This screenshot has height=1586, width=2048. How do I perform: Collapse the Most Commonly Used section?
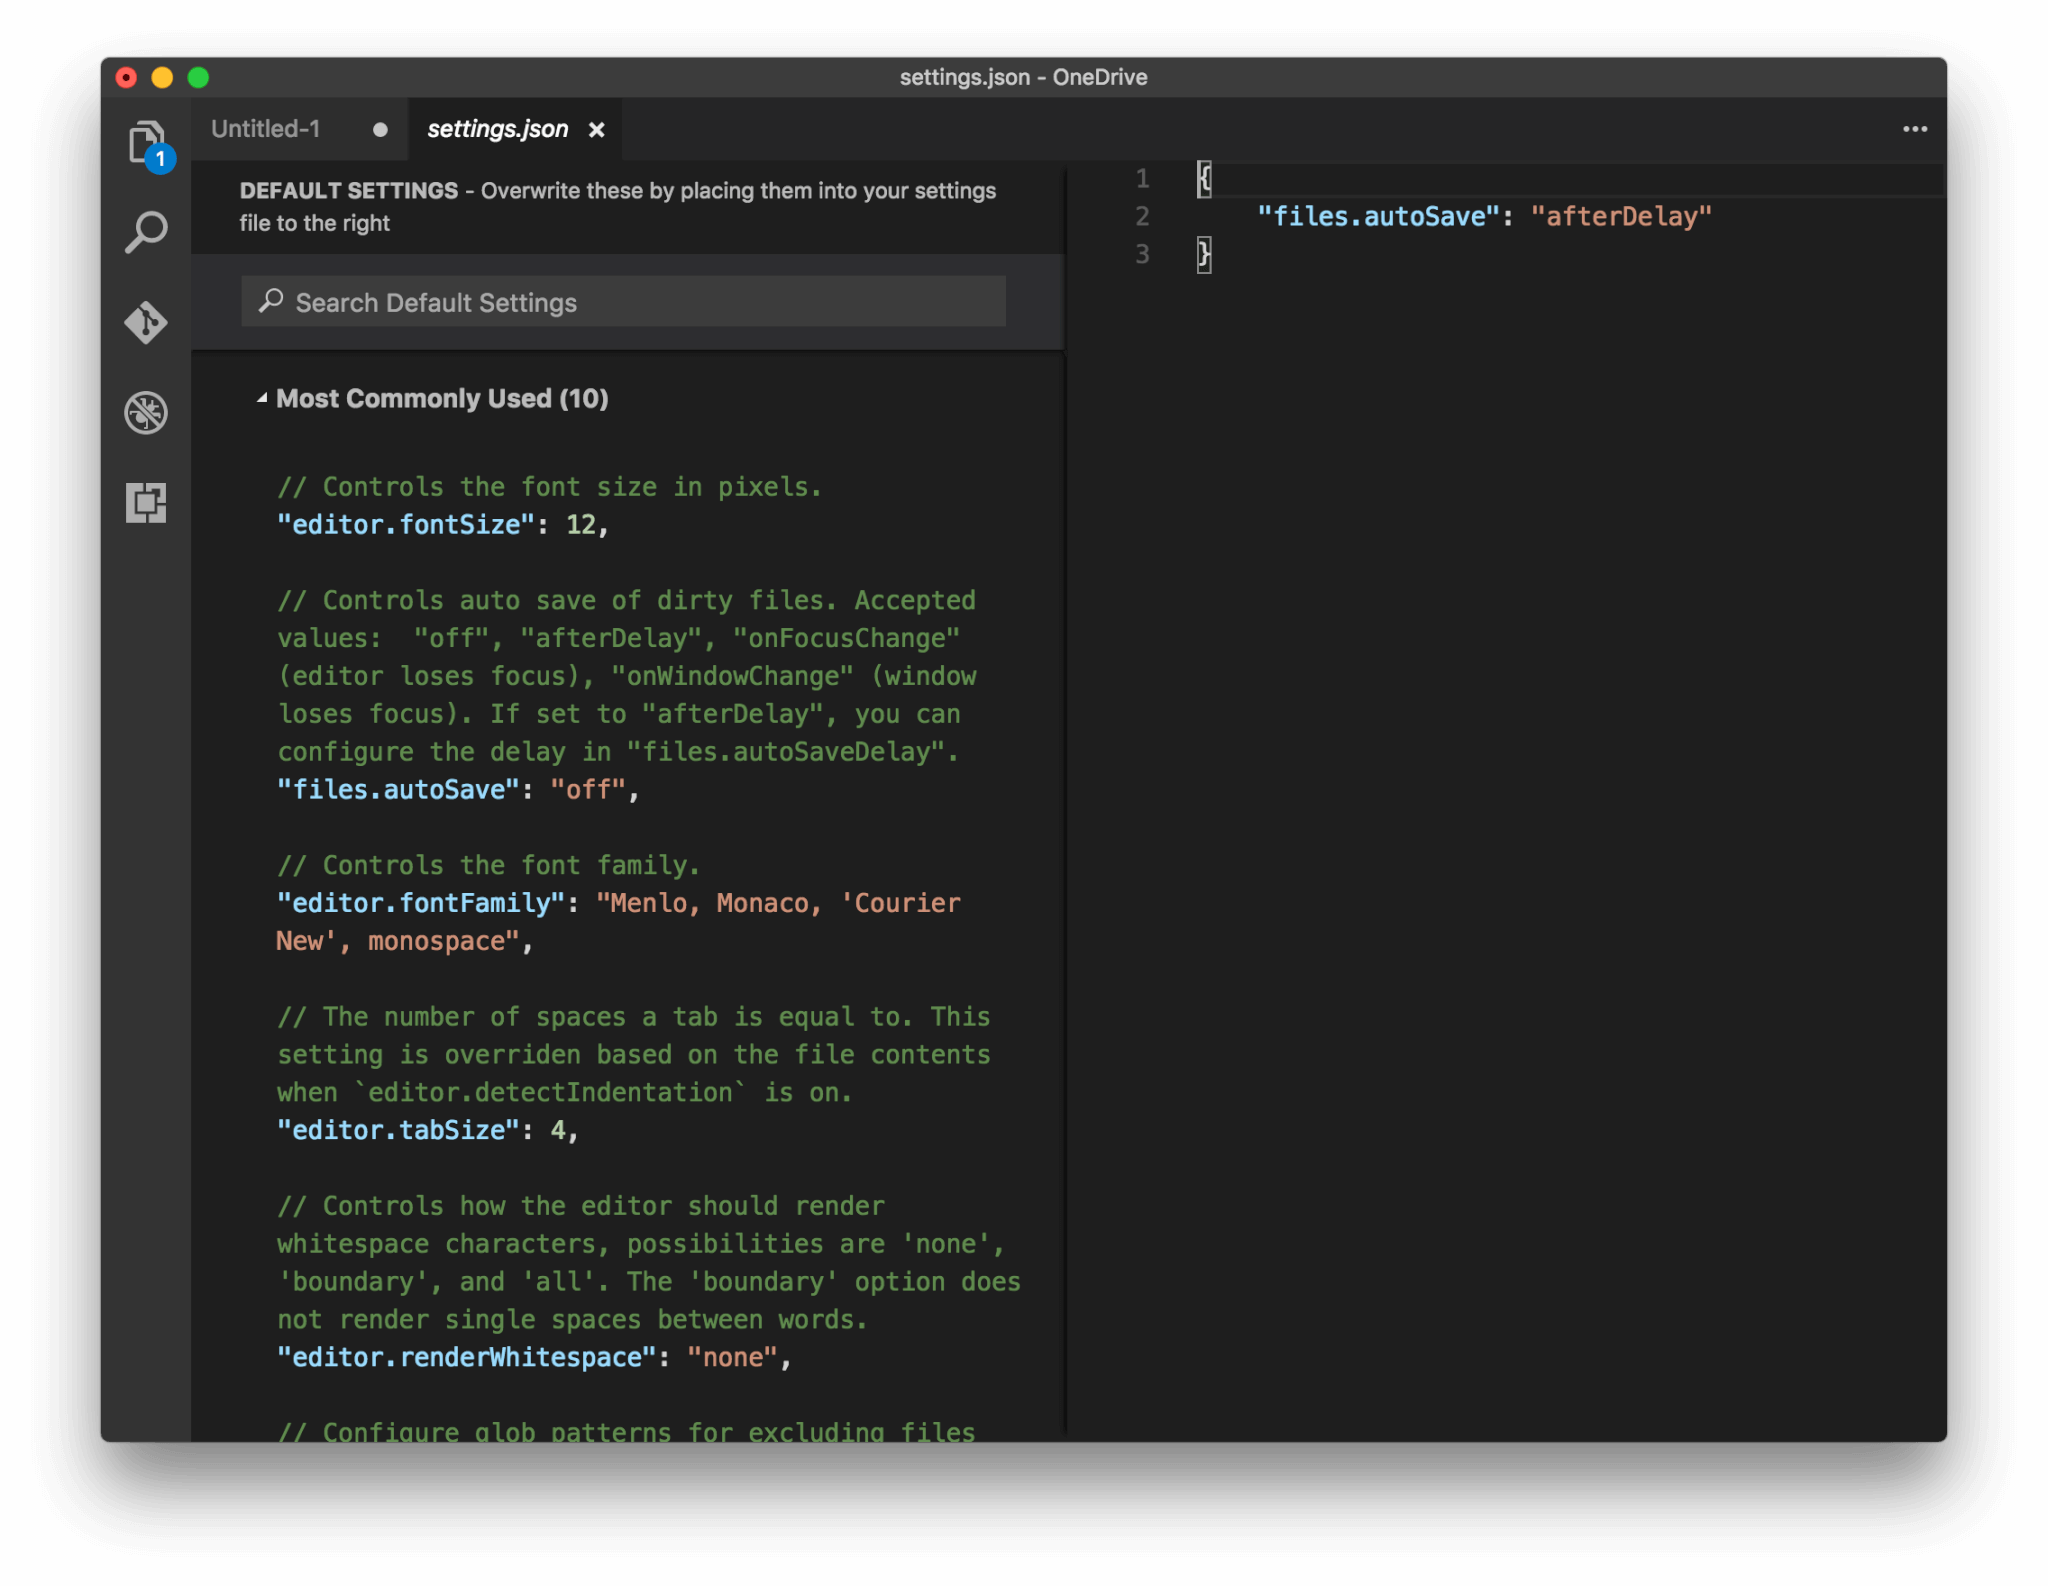coord(262,398)
